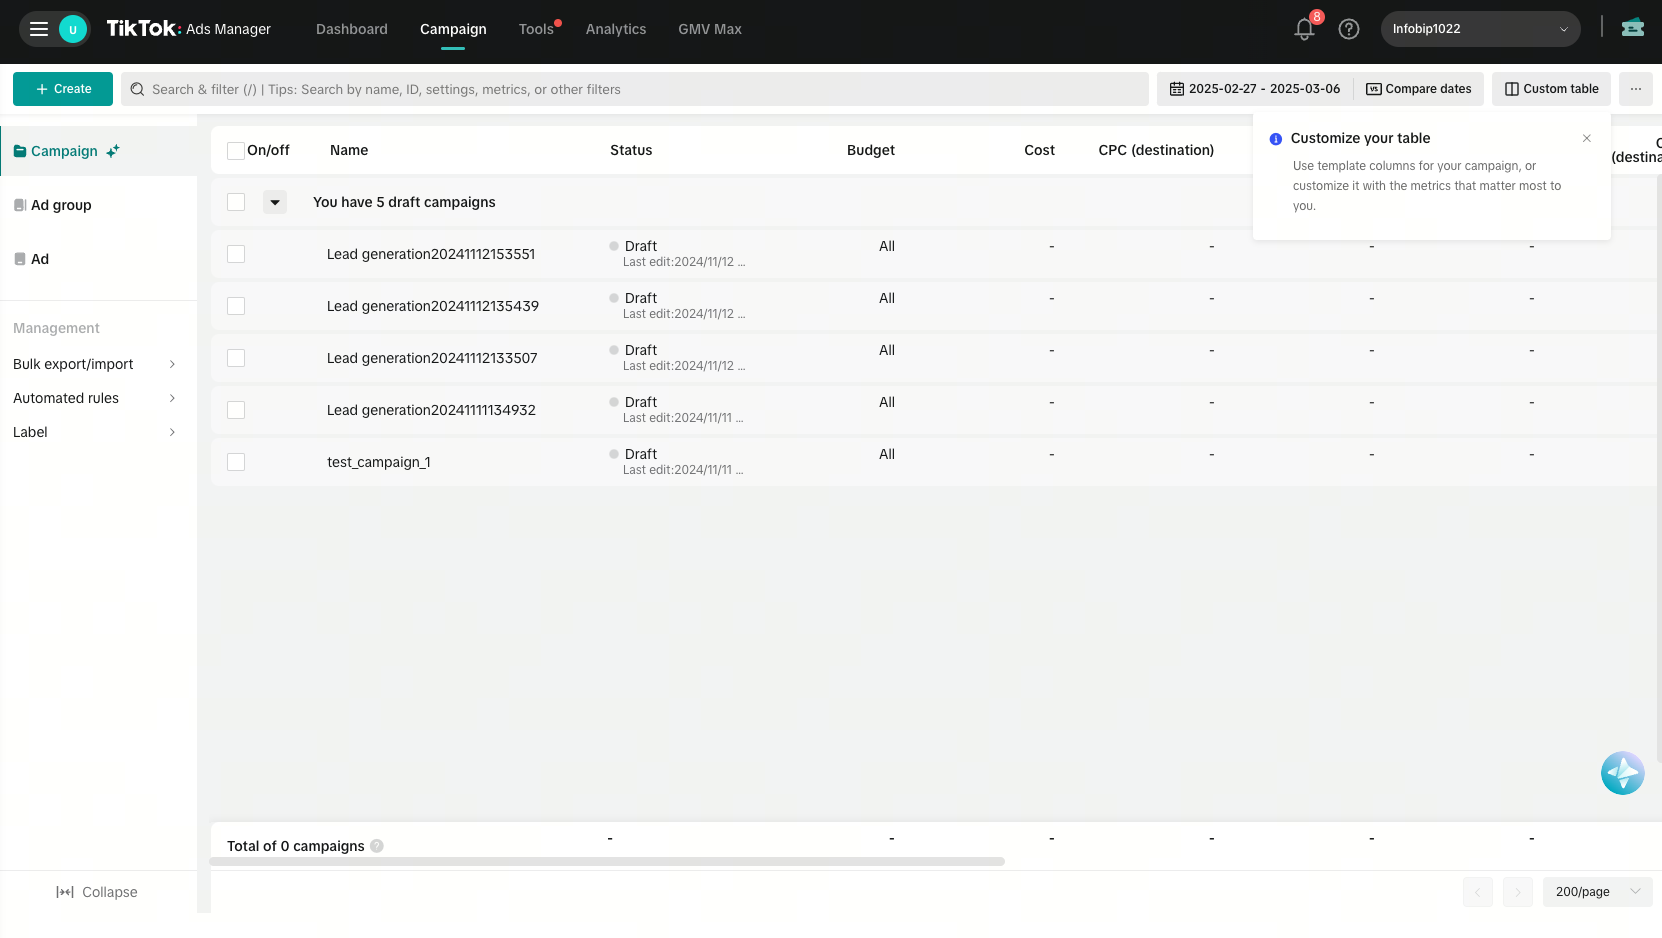Select checkbox for Lead generation20241112135439
This screenshot has height=938, width=1662.
pyautogui.click(x=236, y=306)
